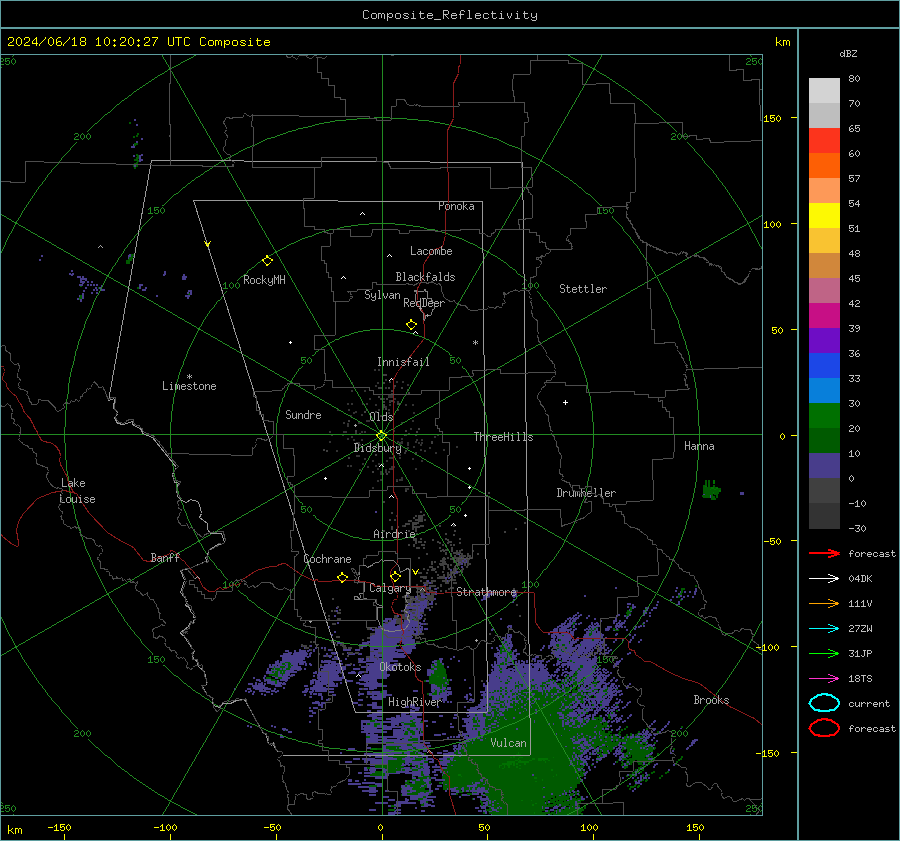Click the asterisk marker above Limestone label
Viewport: 900px width, 841px height.
tap(189, 377)
